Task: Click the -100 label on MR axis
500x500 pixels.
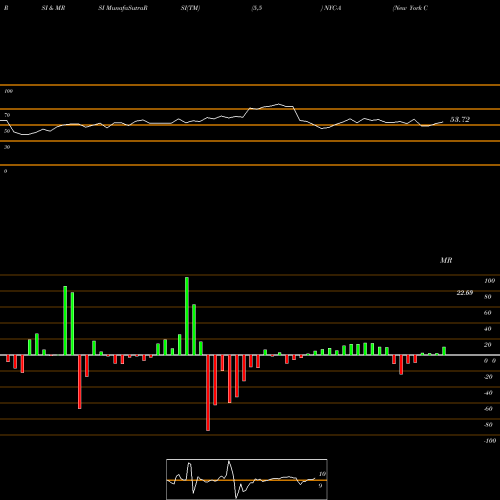Action: (490, 441)
